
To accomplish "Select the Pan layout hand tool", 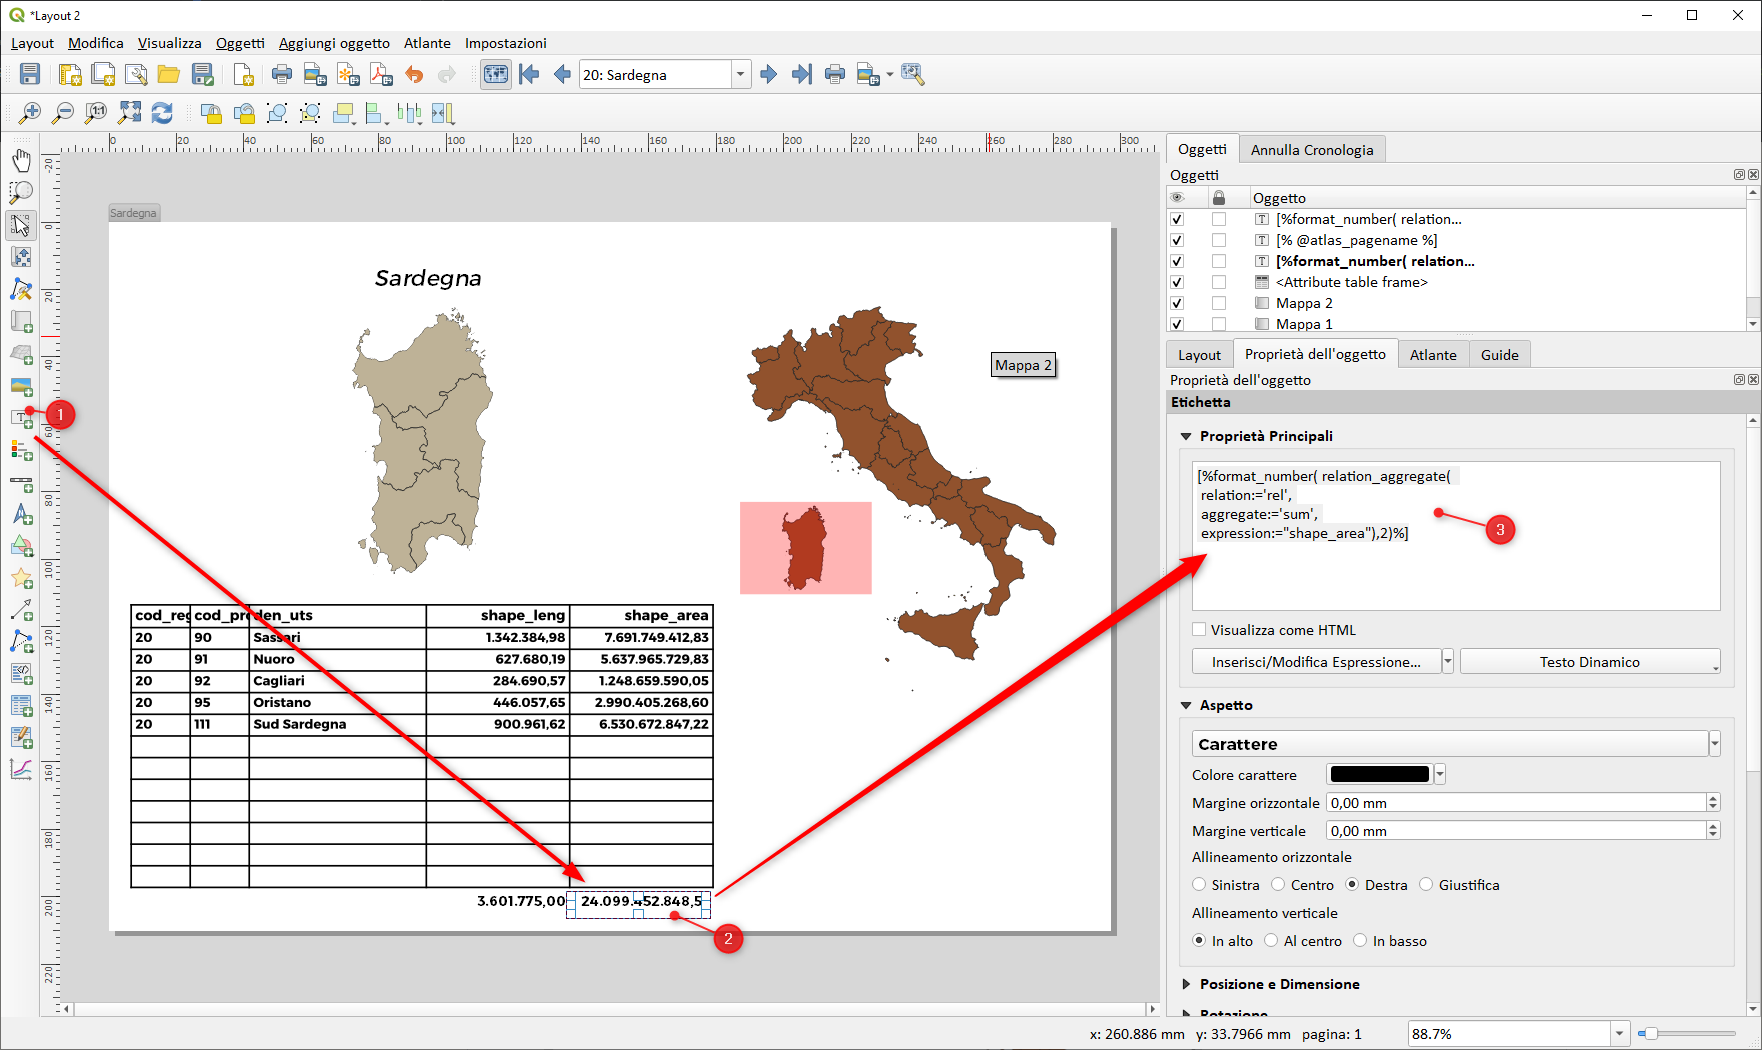I will [21, 160].
